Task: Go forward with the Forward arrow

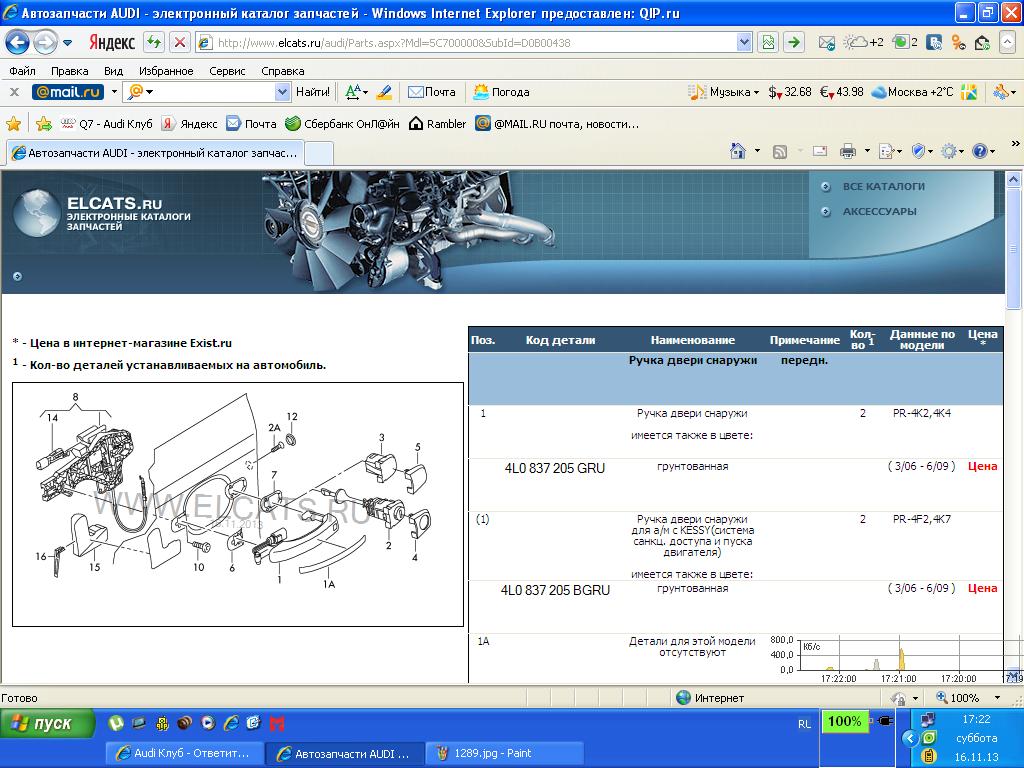Action: pos(45,43)
